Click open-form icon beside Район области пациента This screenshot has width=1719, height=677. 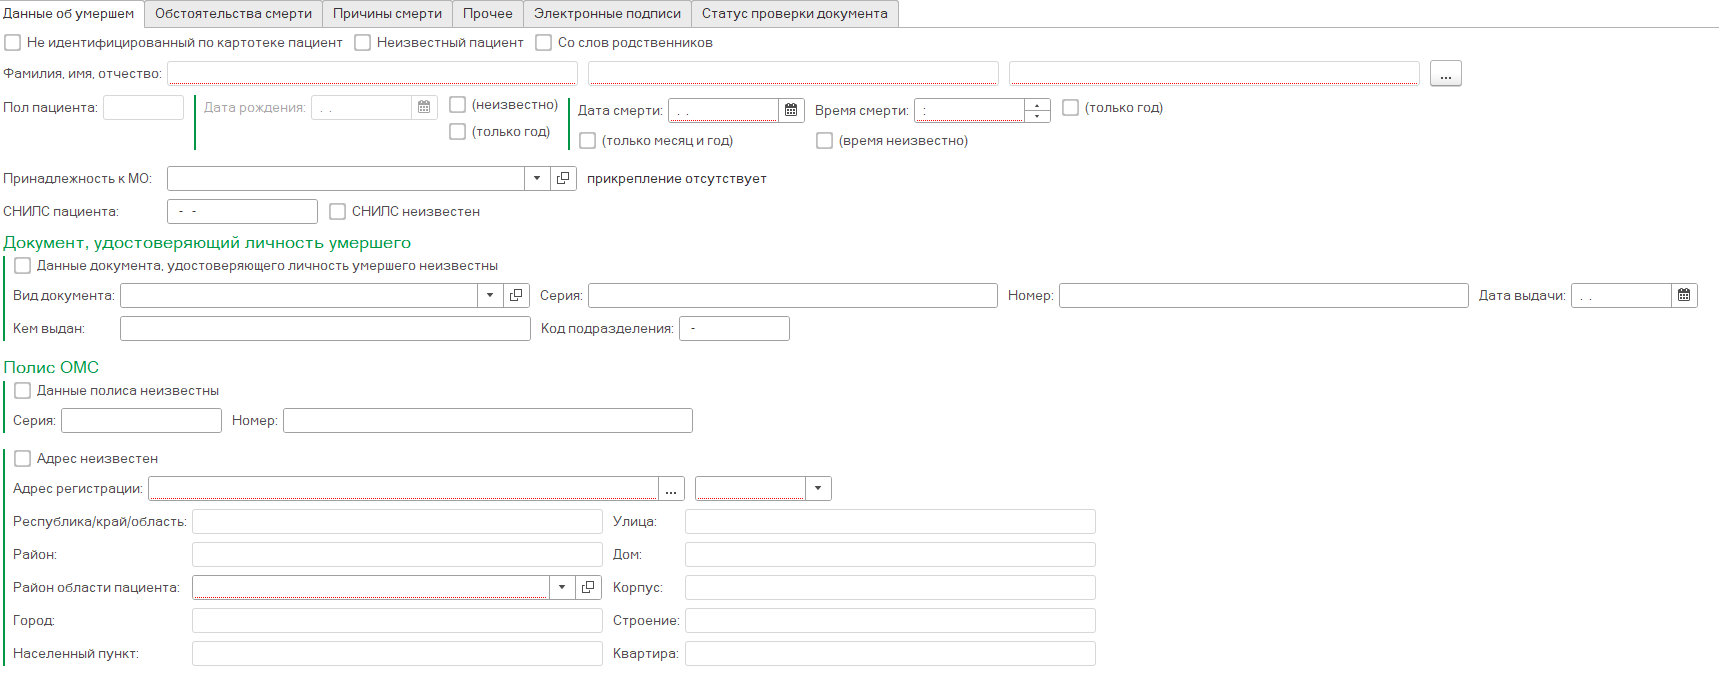(x=588, y=587)
